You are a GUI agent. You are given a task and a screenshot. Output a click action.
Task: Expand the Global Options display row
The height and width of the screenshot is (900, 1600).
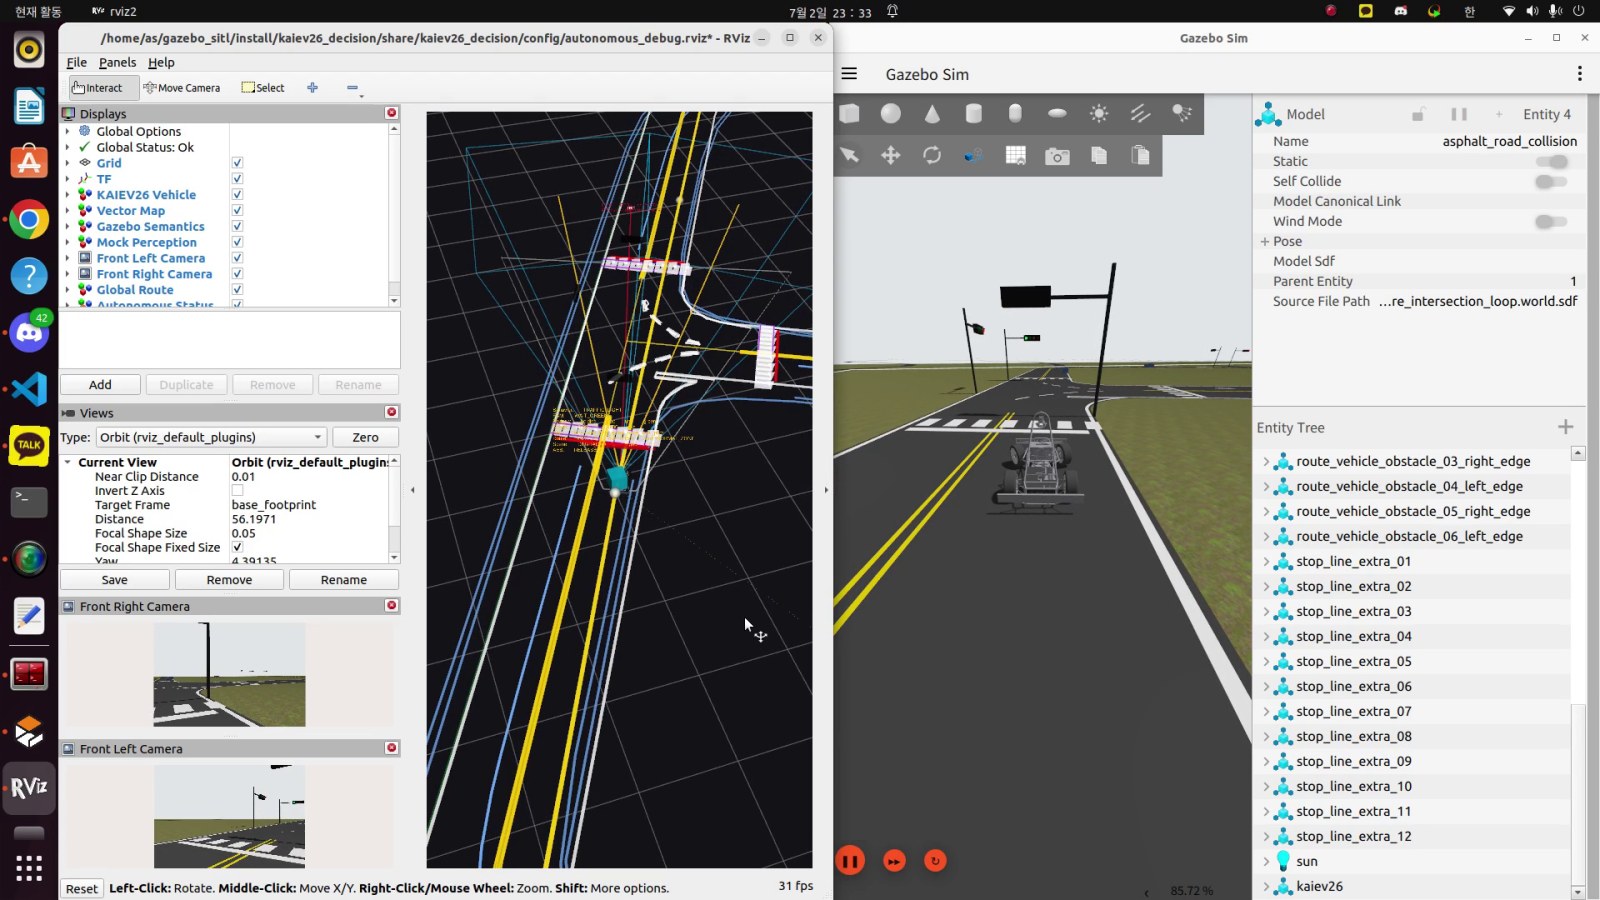click(x=67, y=132)
